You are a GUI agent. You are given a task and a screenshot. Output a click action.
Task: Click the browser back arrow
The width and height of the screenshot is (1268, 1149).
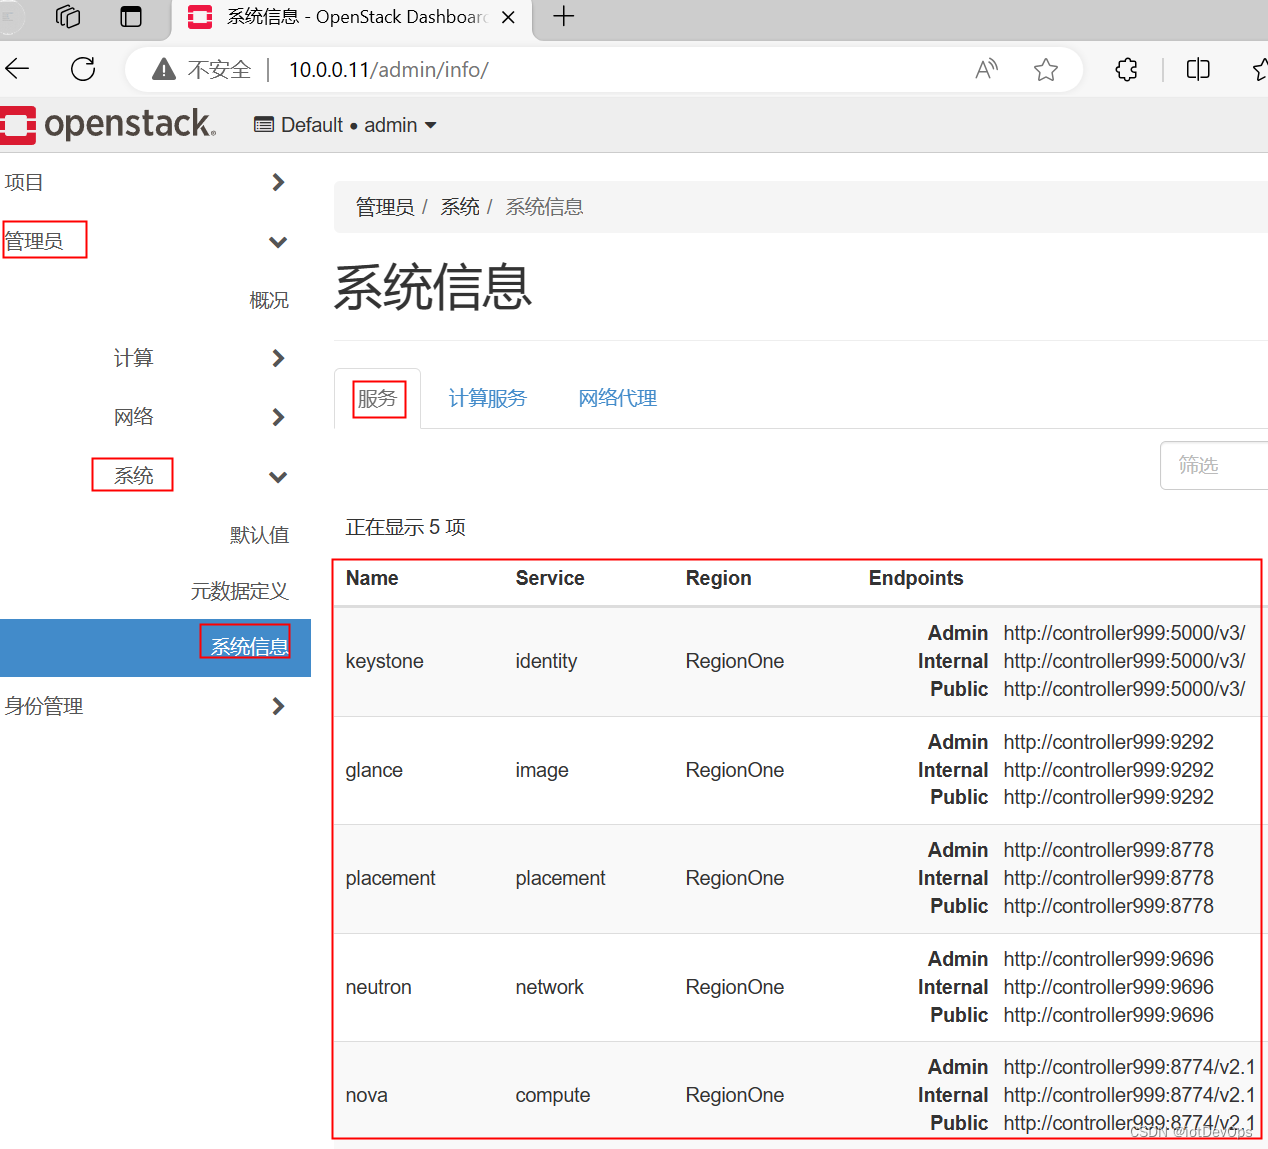click(18, 69)
